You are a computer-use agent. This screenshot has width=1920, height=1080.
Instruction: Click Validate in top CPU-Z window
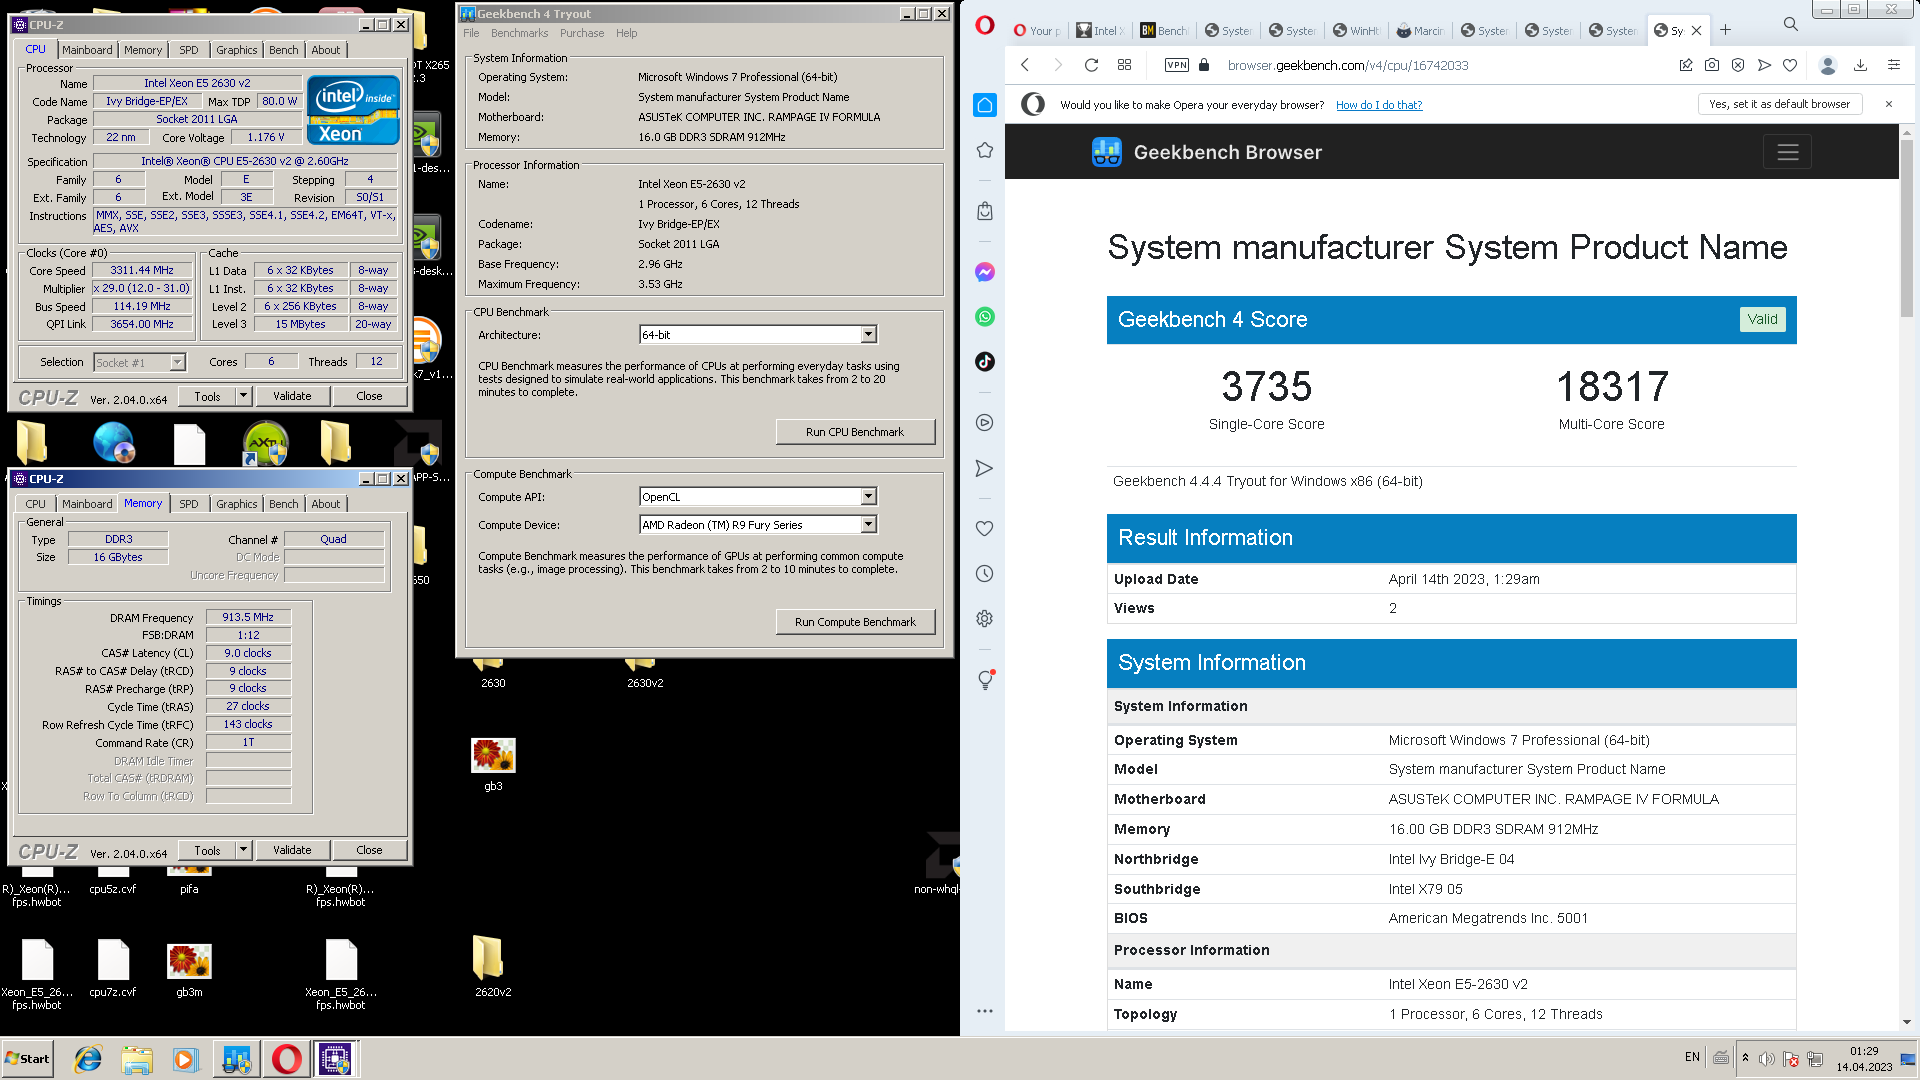(x=292, y=396)
